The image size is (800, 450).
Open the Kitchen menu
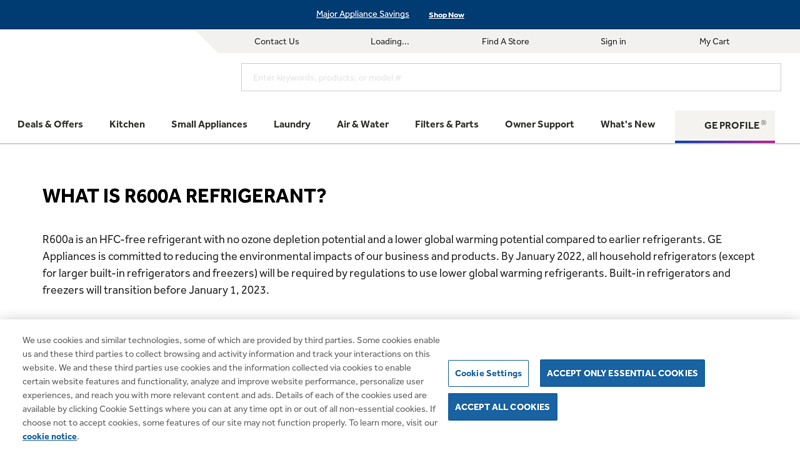pos(127,124)
